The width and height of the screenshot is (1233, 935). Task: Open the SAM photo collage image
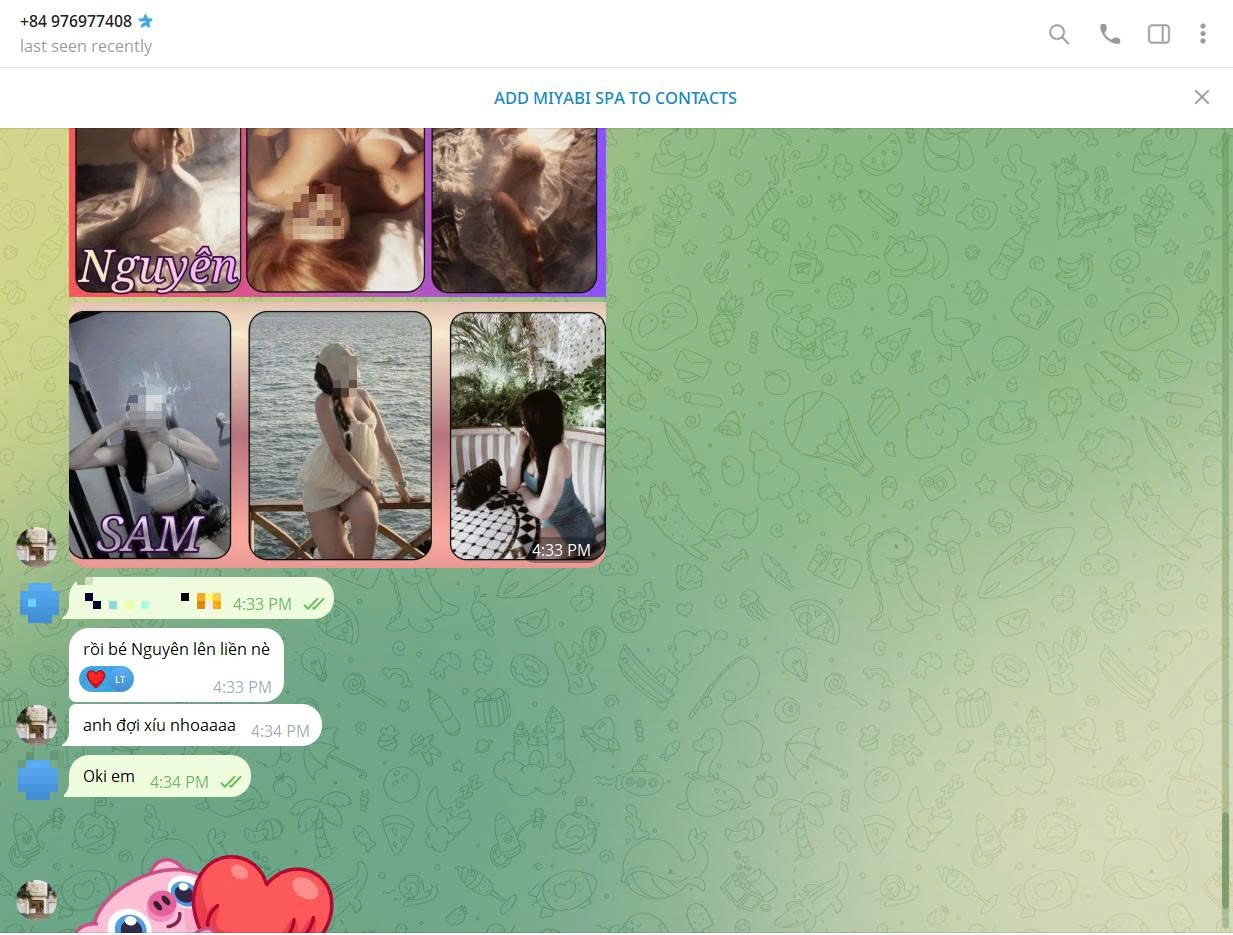point(337,435)
